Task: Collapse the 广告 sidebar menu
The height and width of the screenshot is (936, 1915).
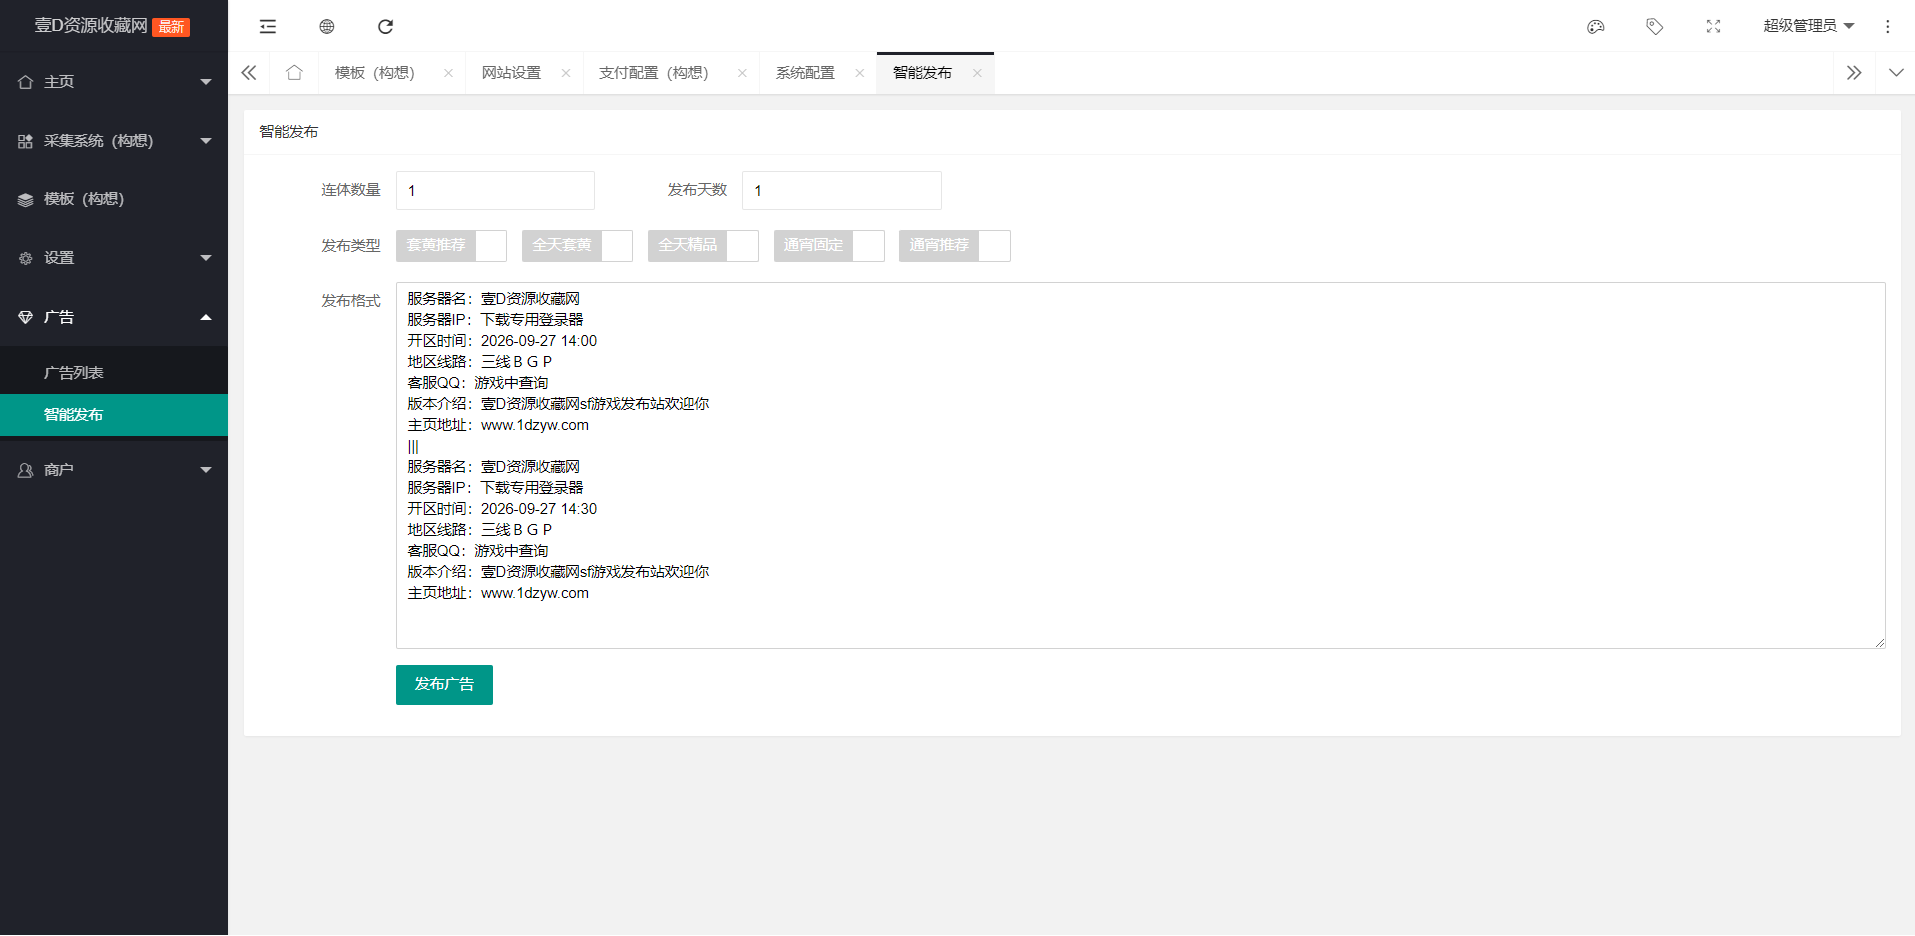Action: point(114,317)
